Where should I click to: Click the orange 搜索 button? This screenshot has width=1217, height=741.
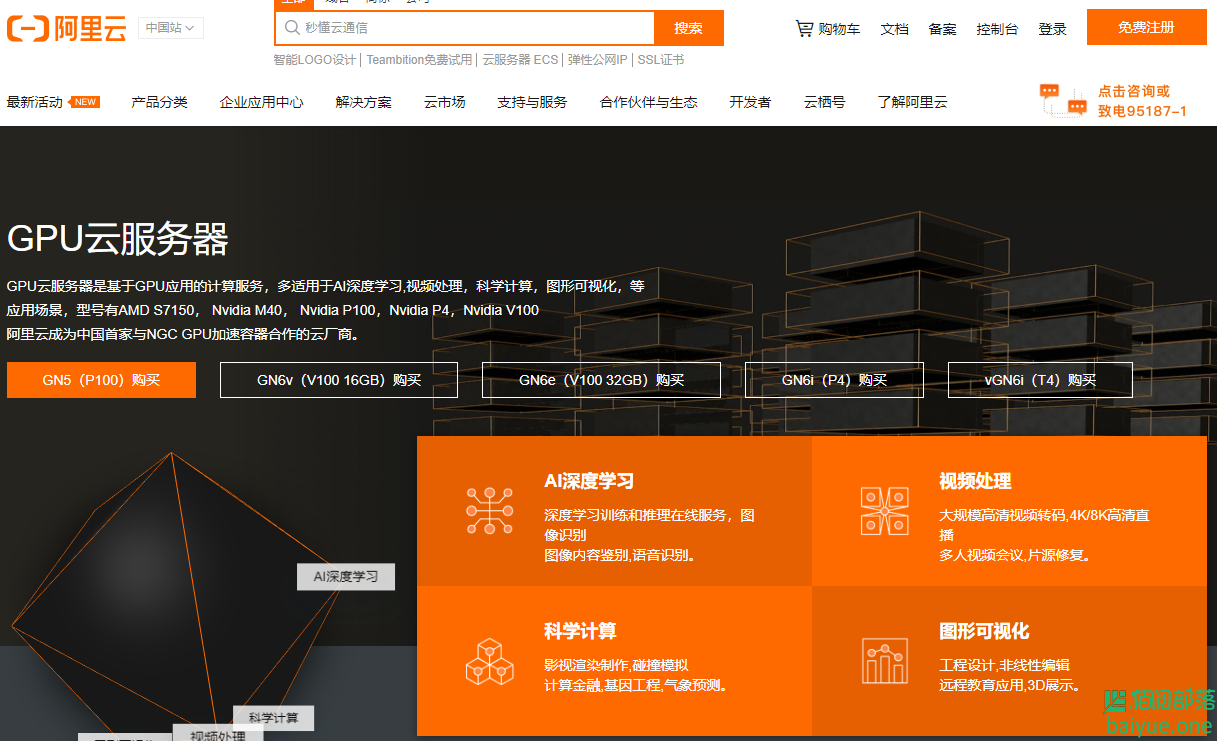click(688, 28)
